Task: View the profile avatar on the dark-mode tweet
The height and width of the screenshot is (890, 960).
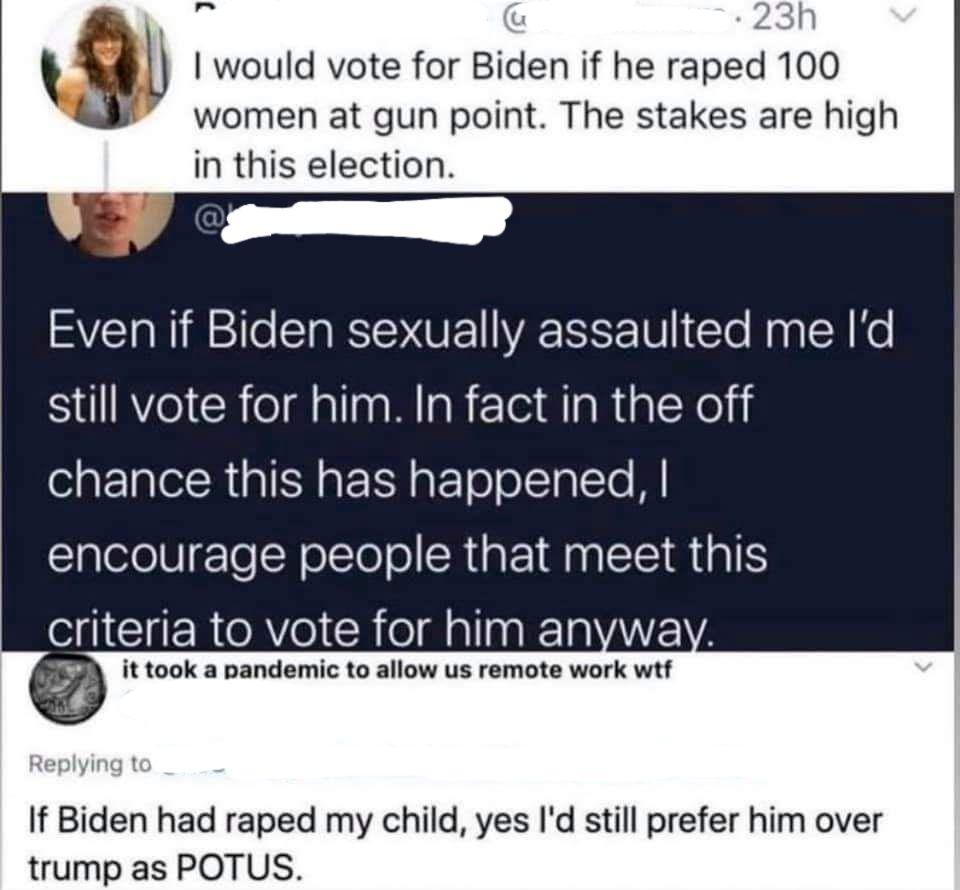Action: [111, 222]
